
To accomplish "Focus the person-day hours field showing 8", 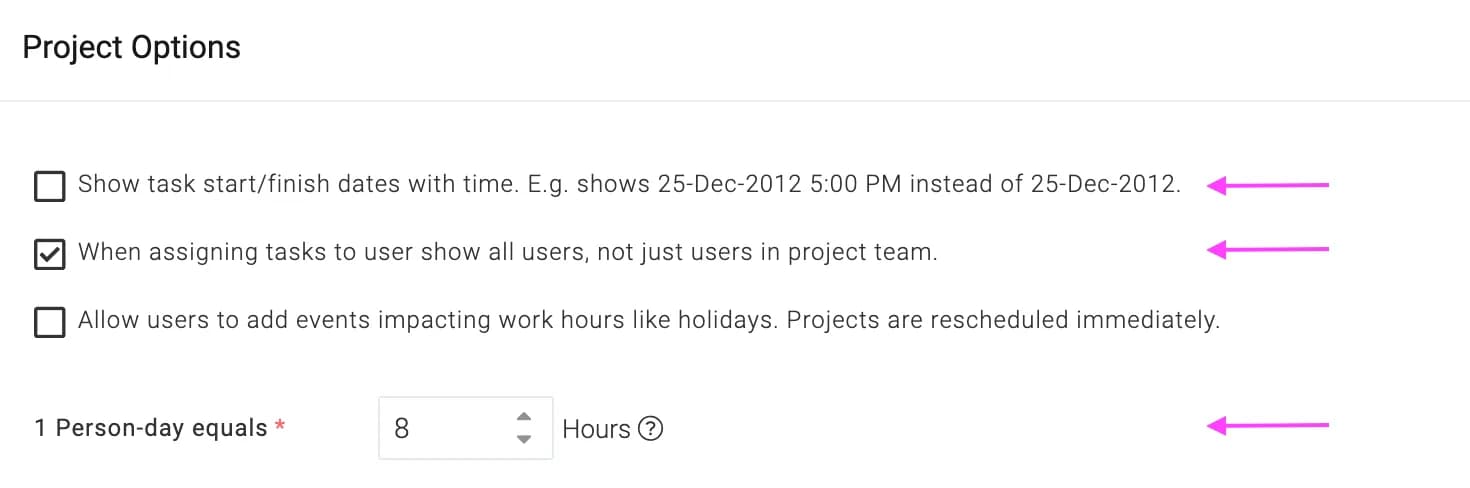I will coord(466,428).
